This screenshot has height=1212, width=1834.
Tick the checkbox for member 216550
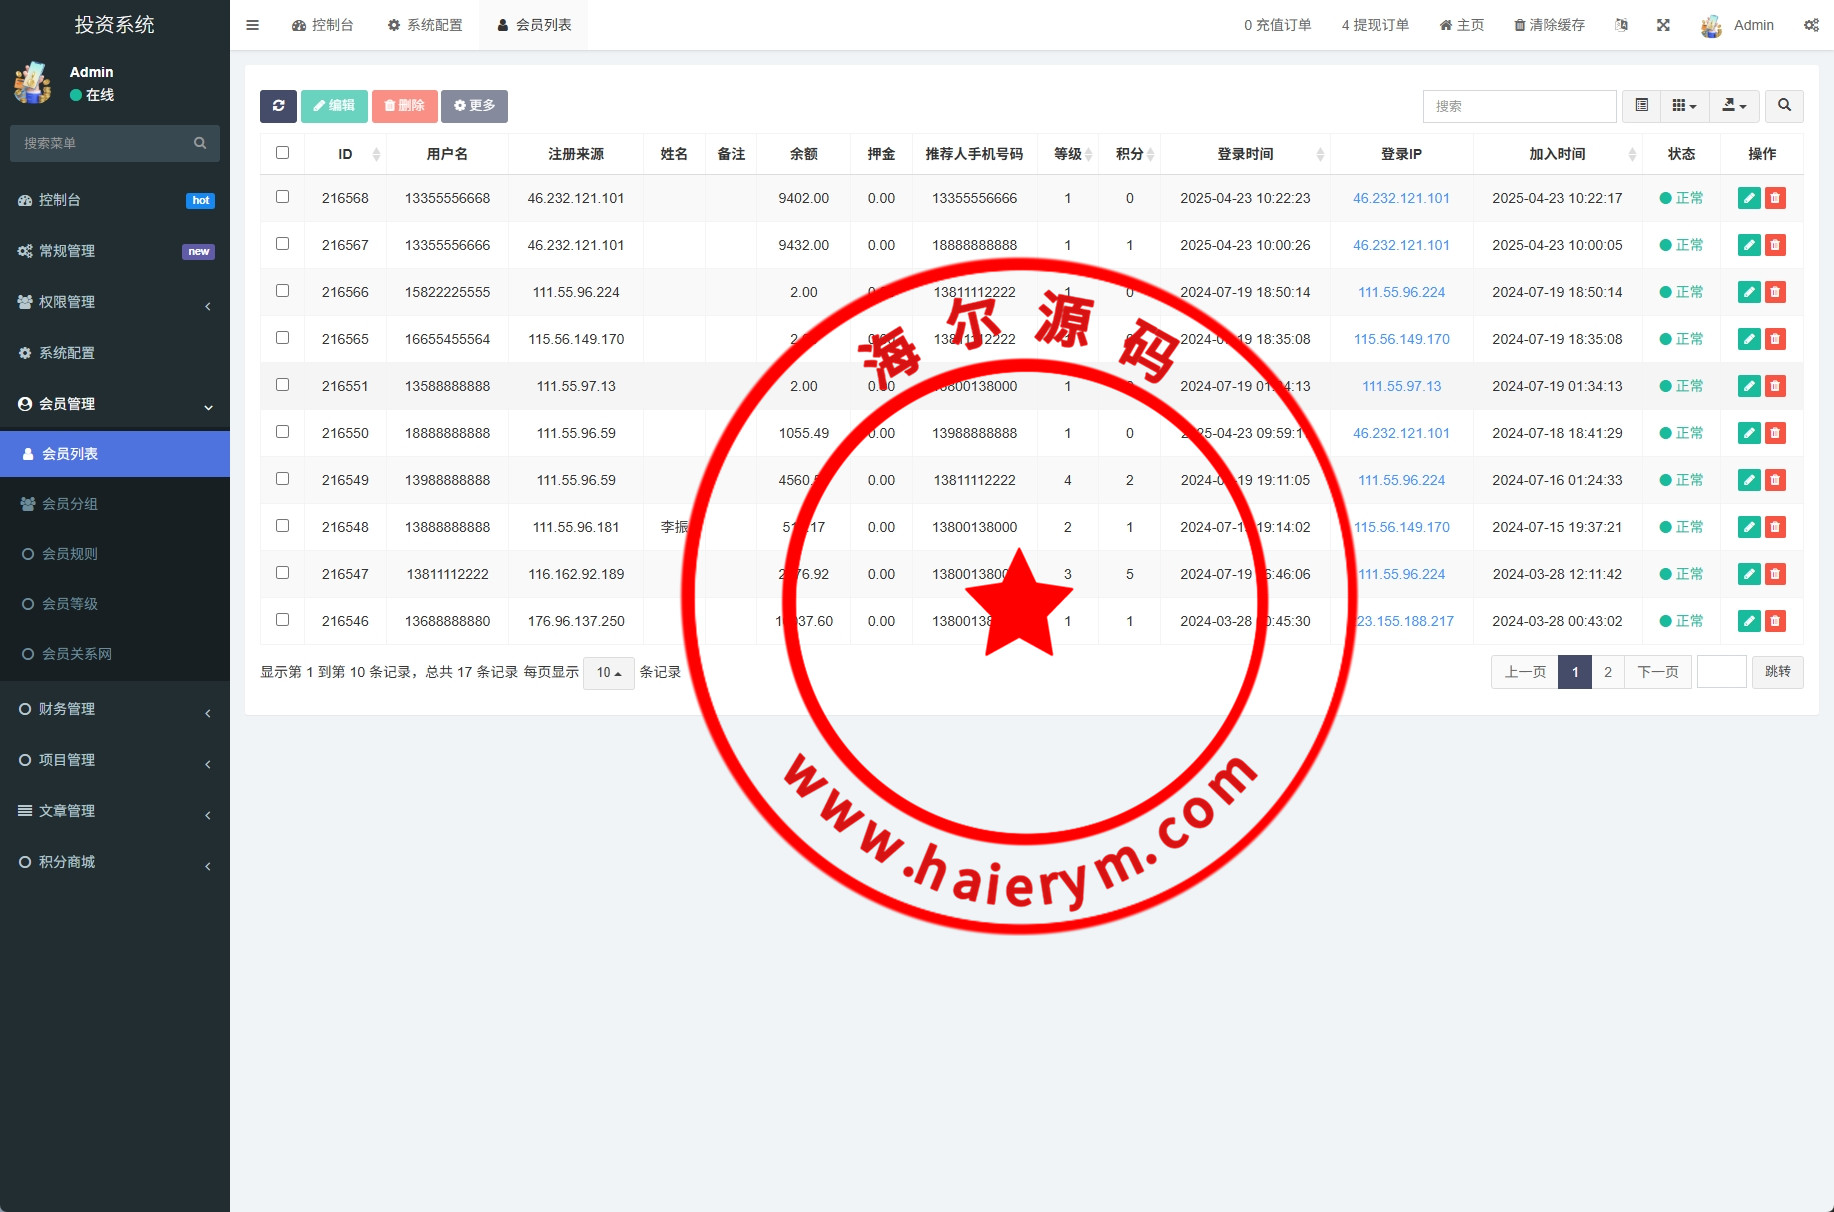coord(282,432)
